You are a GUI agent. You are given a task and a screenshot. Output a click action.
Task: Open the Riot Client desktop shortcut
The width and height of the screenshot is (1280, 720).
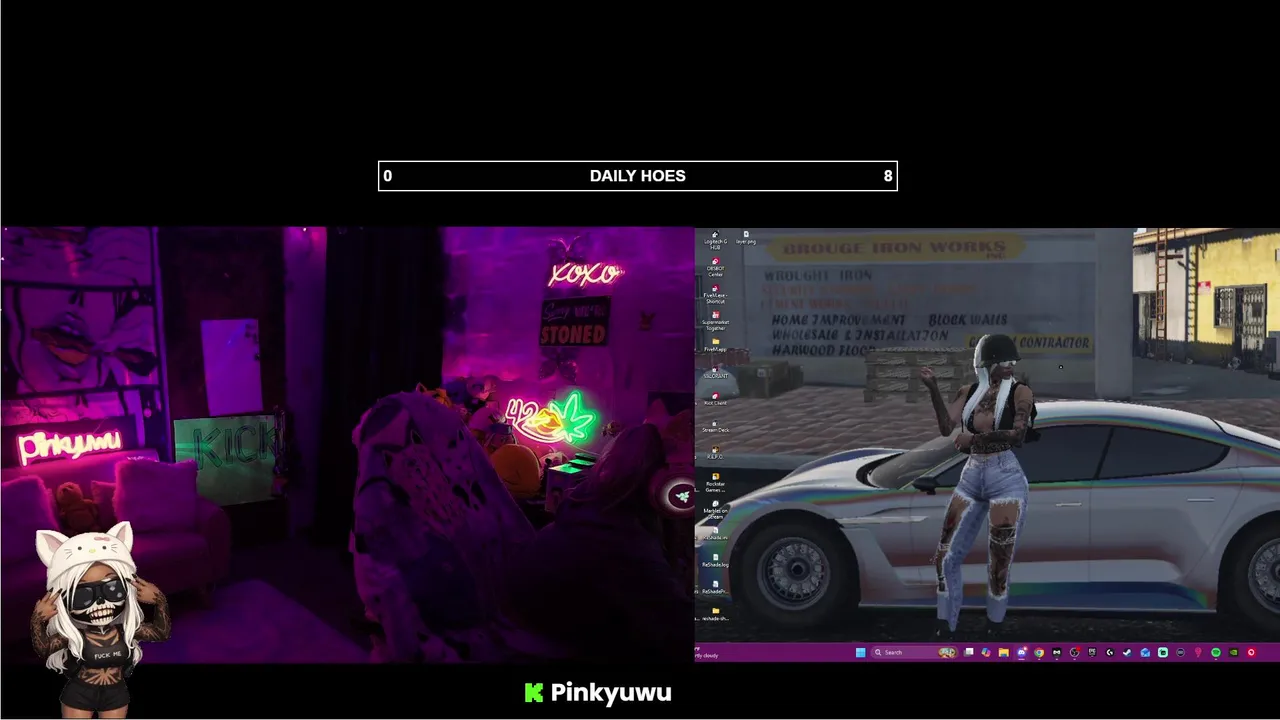(x=716, y=398)
